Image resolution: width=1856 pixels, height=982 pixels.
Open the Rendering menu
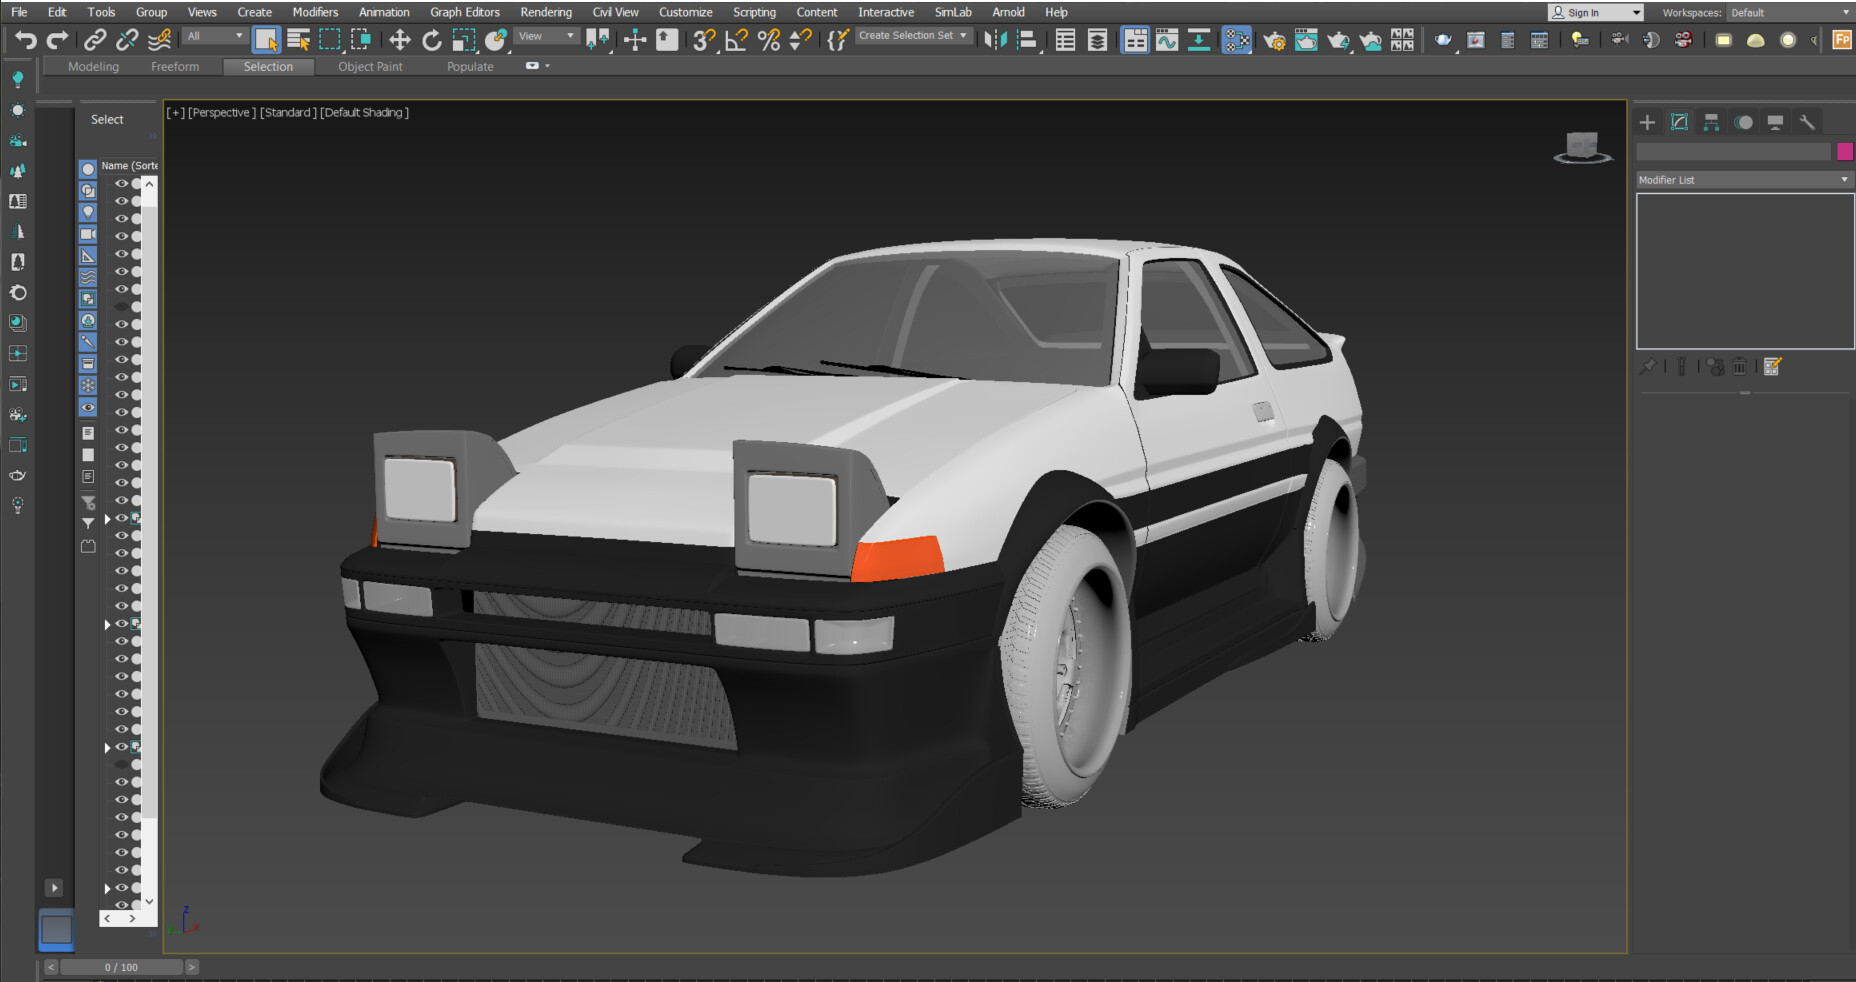point(545,12)
